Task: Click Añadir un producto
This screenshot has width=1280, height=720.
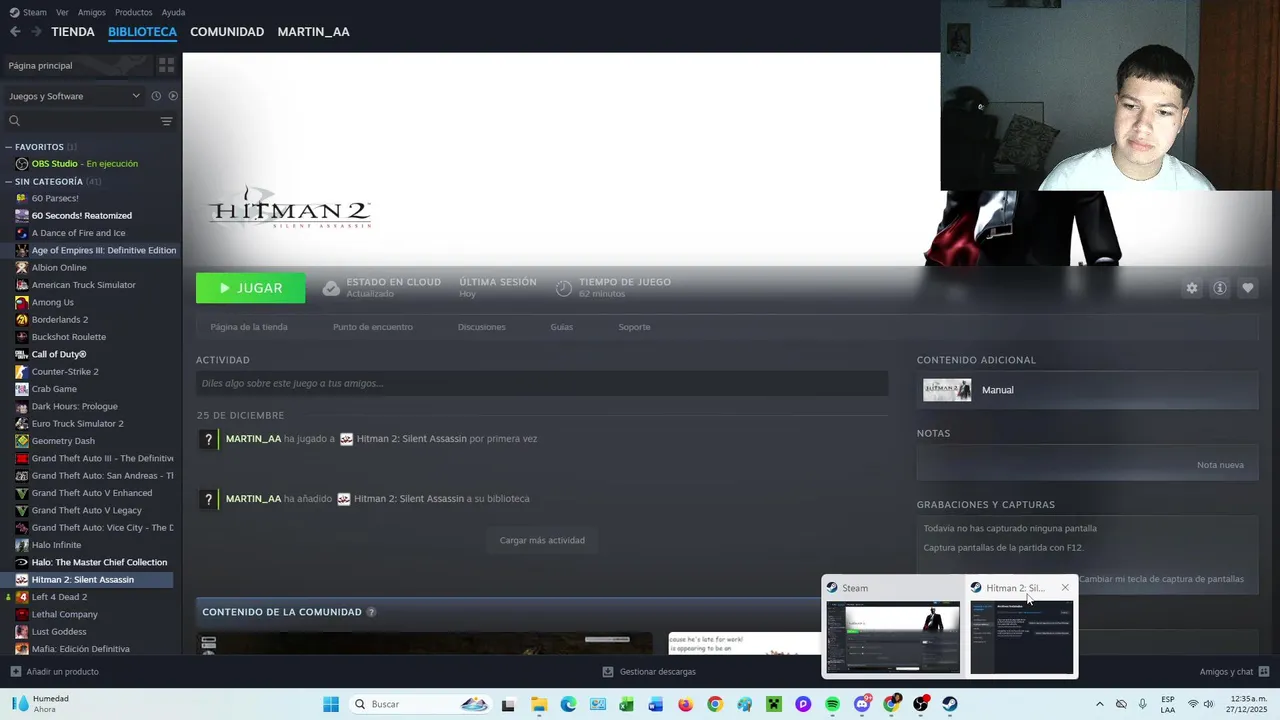Action: pos(54,672)
